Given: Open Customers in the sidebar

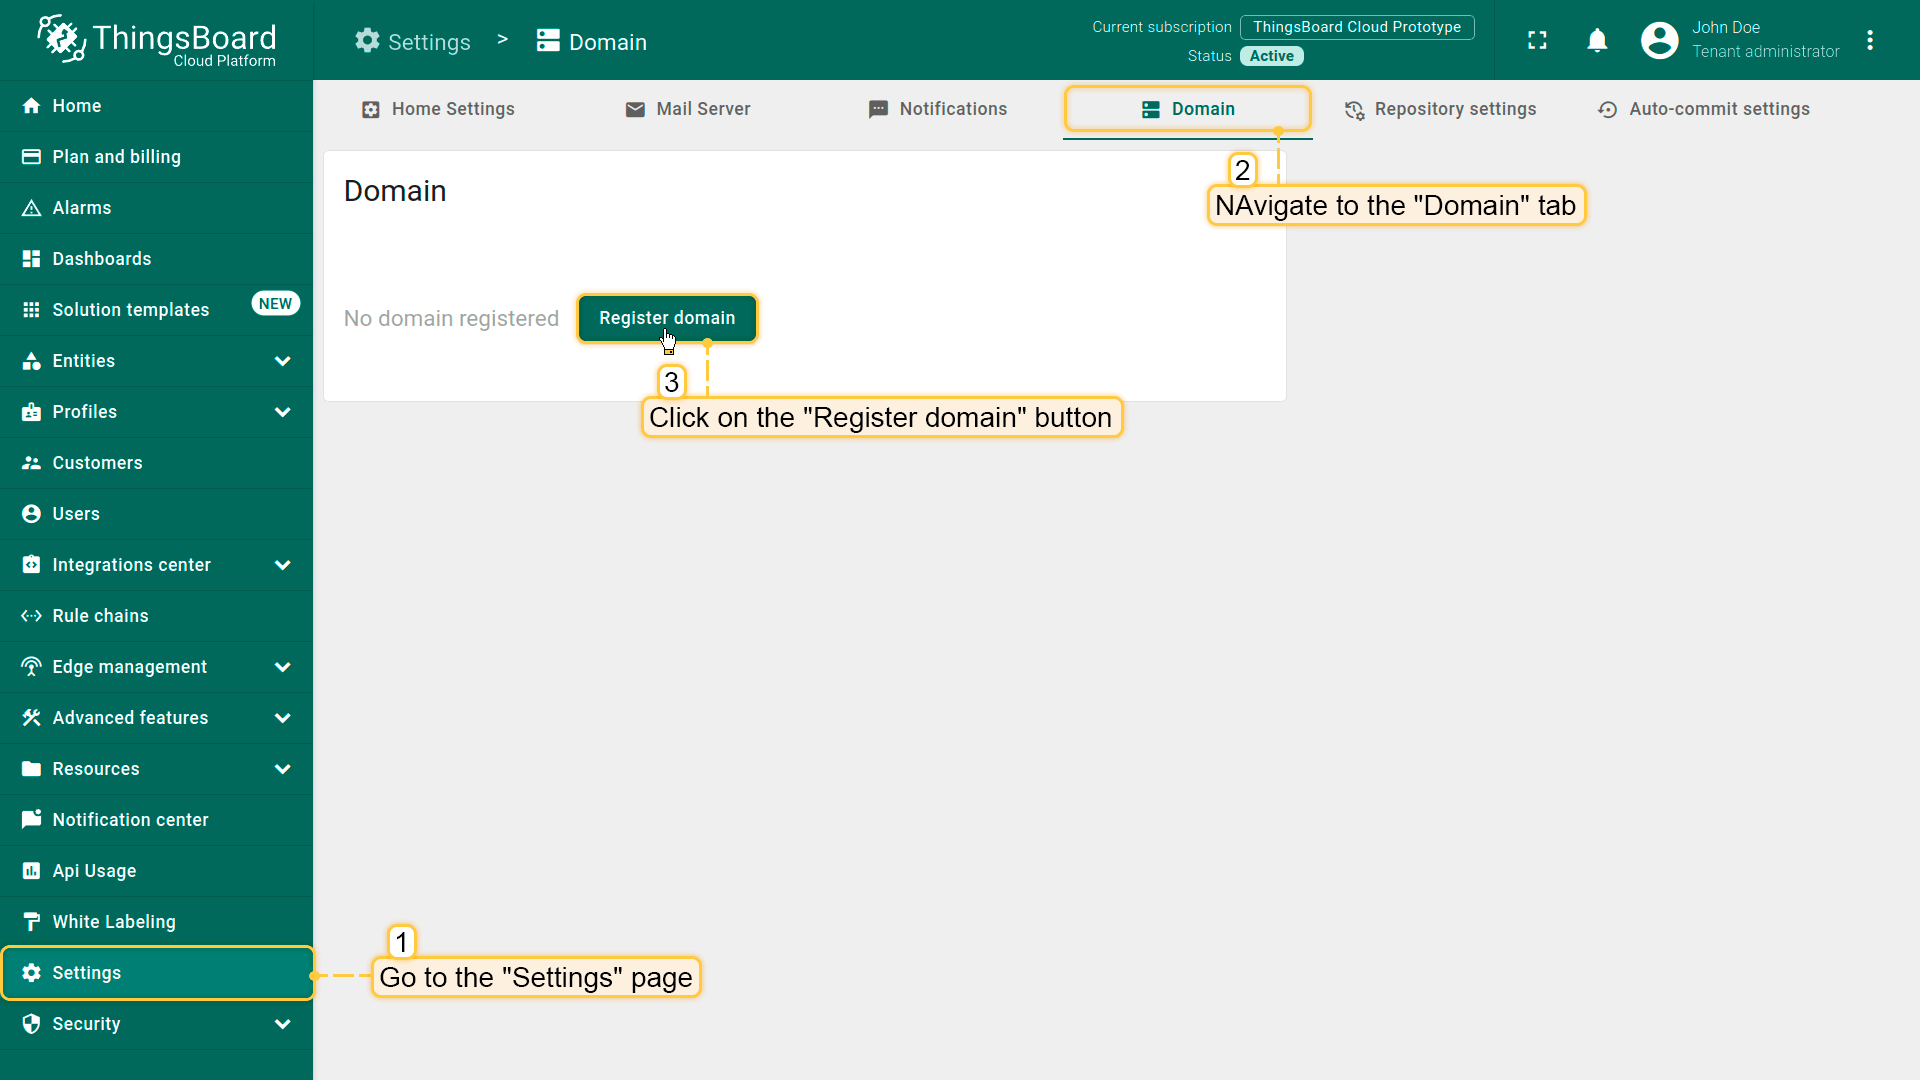Looking at the screenshot, I should 157,463.
